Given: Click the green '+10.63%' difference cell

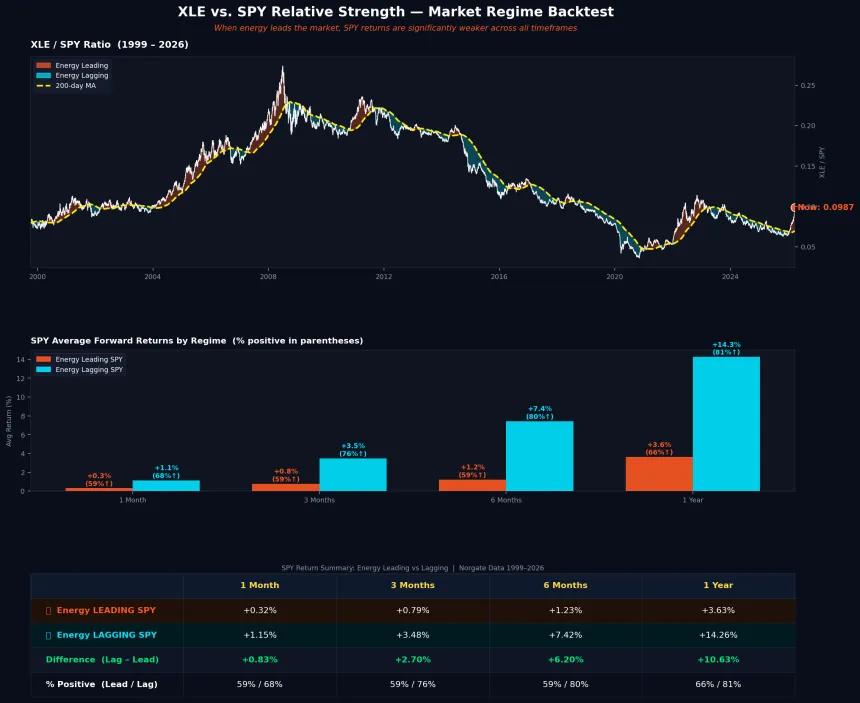Looking at the screenshot, I should tap(718, 660).
